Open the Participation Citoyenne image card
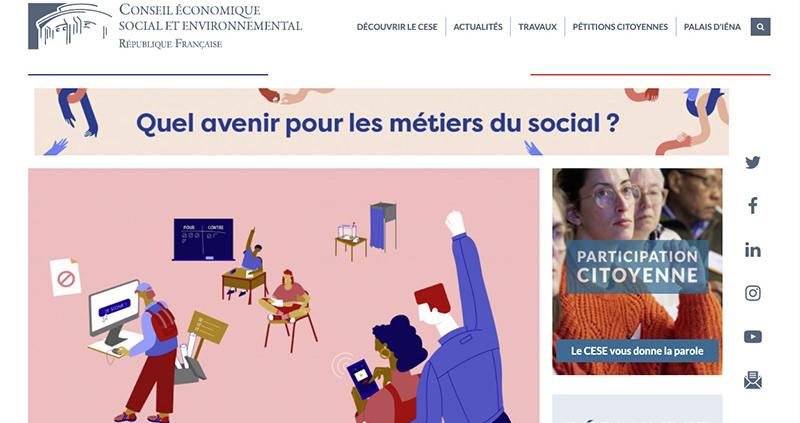Viewport: 800px width, 423px height. (637, 271)
